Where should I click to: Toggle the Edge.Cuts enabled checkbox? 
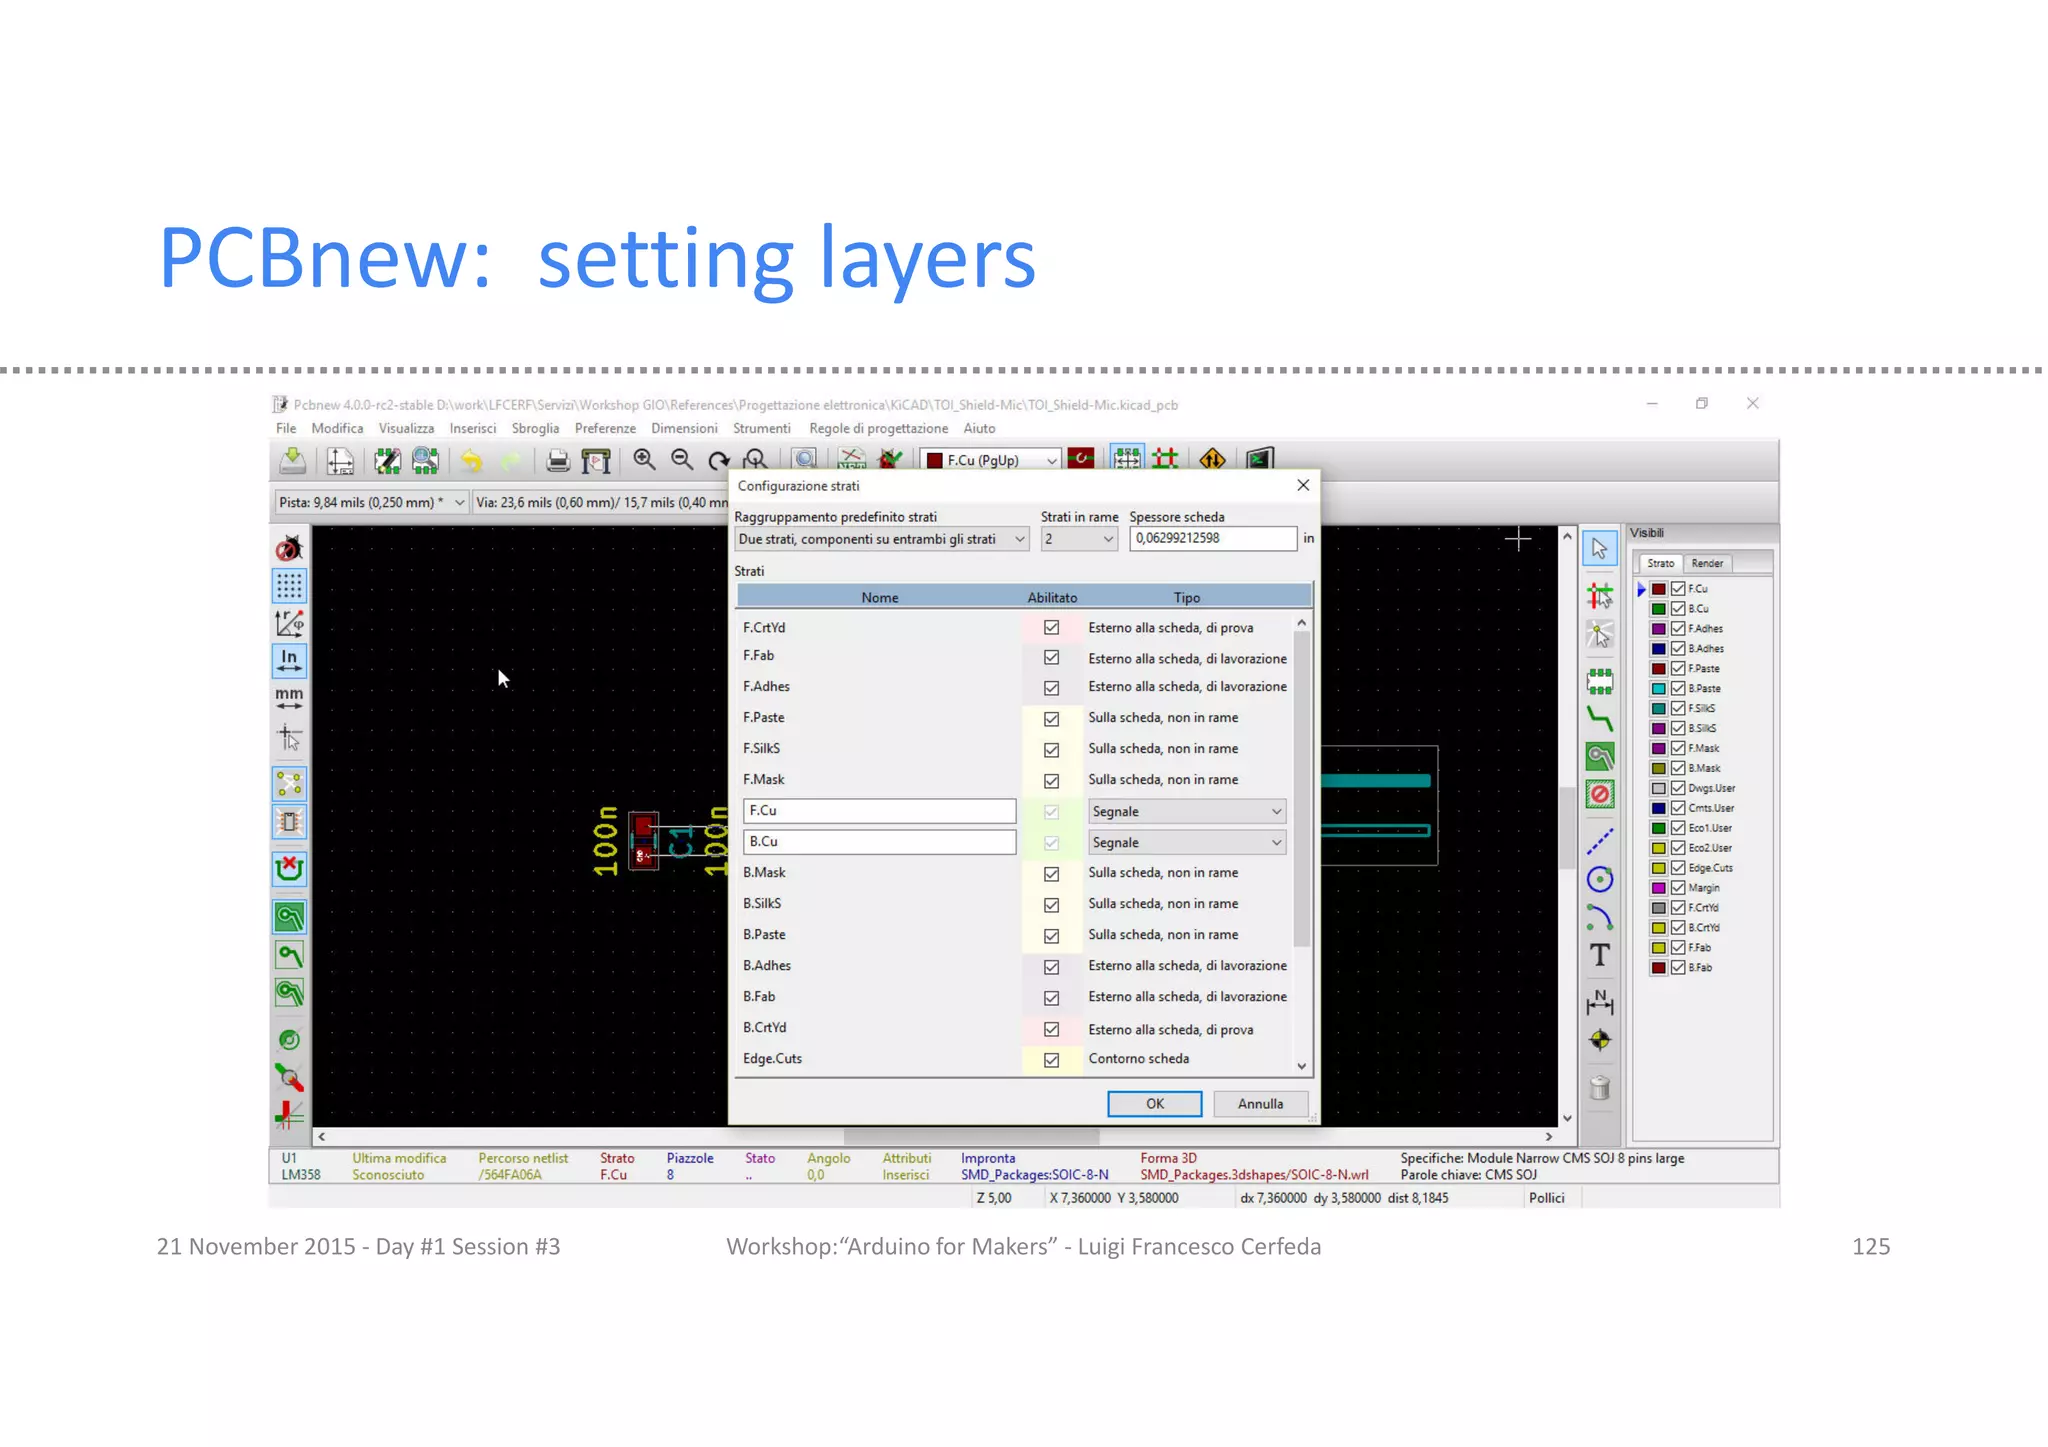1051,1060
